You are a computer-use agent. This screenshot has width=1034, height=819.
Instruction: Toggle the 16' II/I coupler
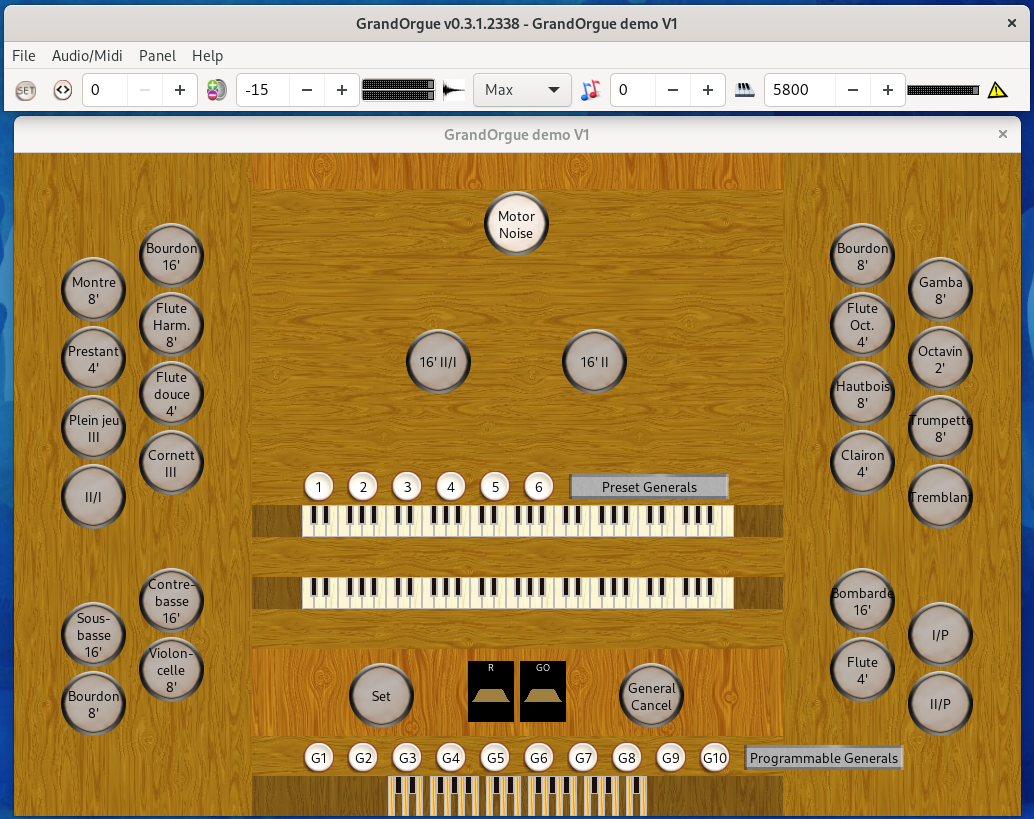point(439,362)
